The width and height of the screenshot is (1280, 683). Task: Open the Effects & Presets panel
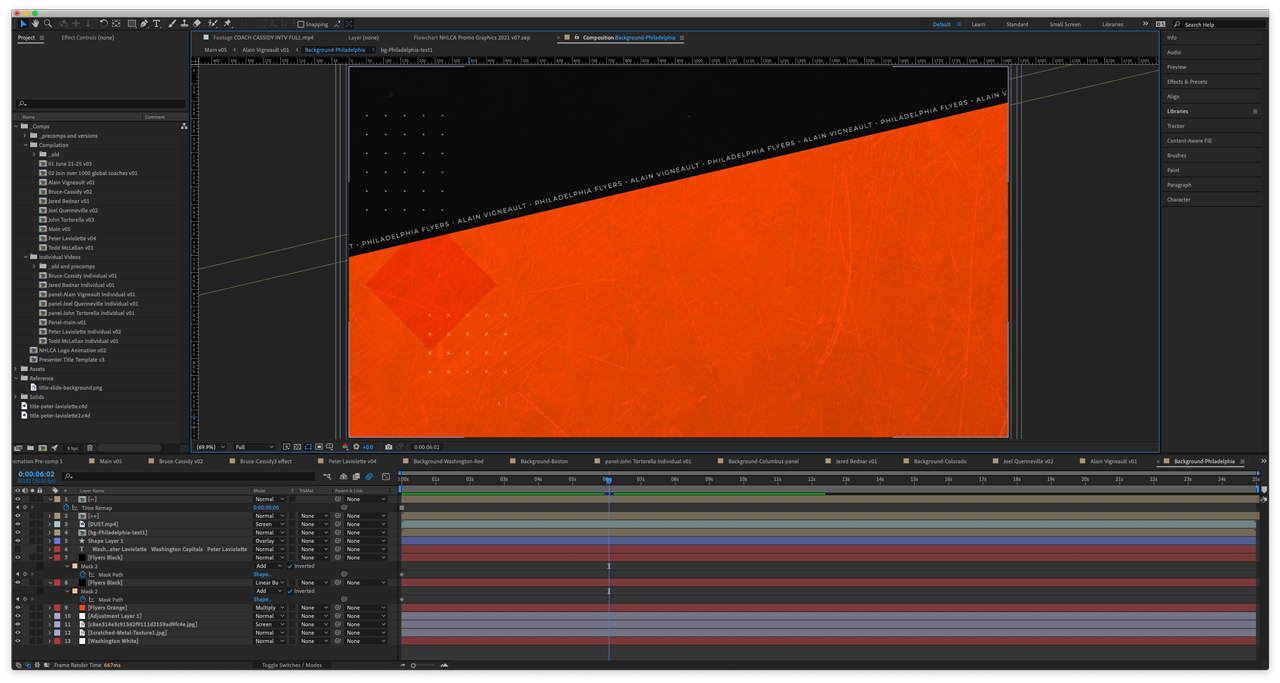(1187, 82)
